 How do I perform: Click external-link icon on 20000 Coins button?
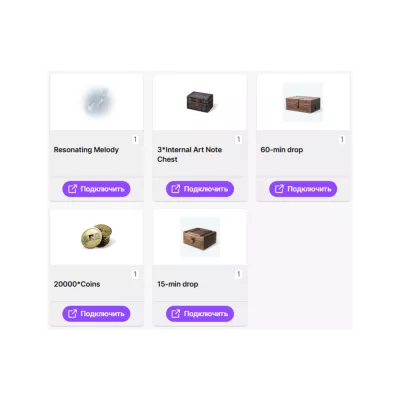tap(72, 314)
